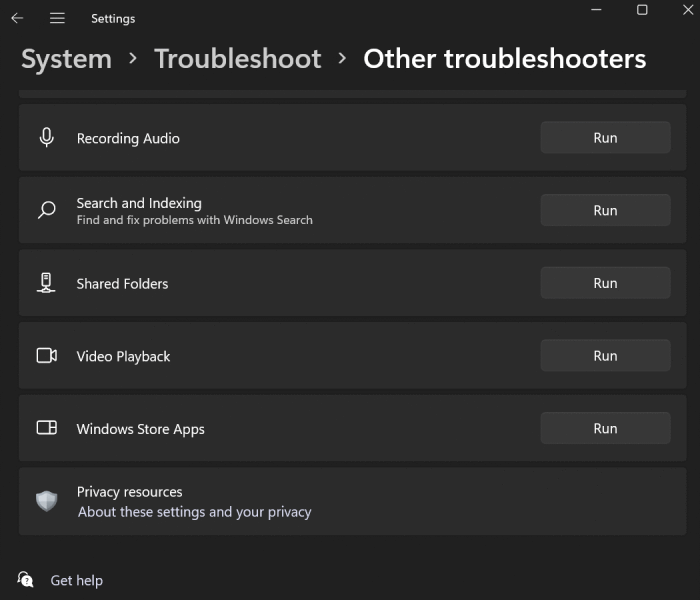The height and width of the screenshot is (600, 700).
Task: Run the Recording Audio troubleshooter
Action: [605, 138]
